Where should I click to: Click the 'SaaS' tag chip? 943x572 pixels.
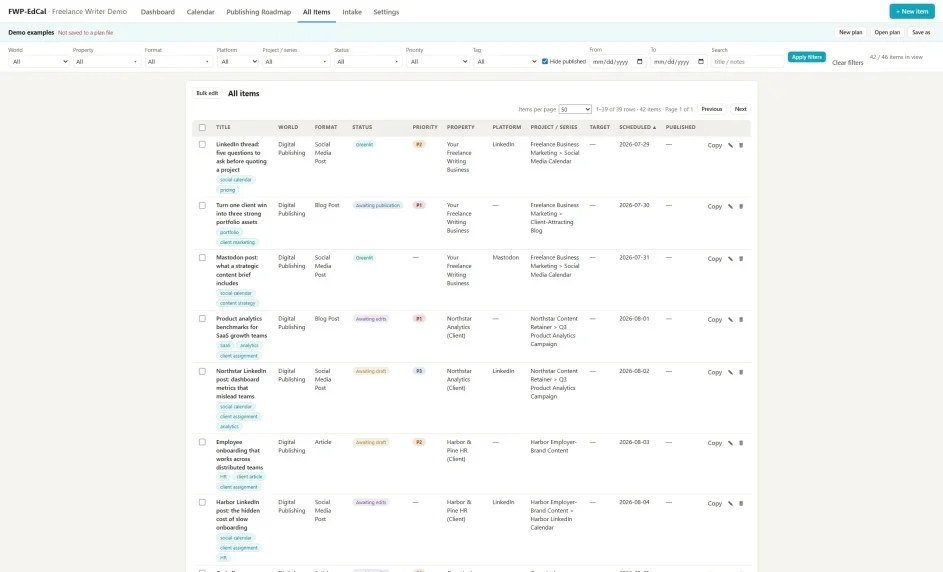click(225, 346)
